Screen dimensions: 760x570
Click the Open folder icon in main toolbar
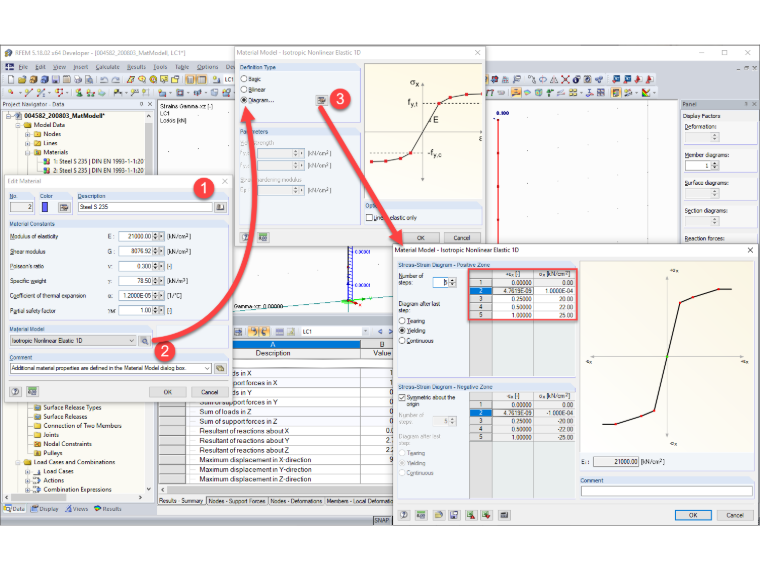pyautogui.click(x=22, y=79)
